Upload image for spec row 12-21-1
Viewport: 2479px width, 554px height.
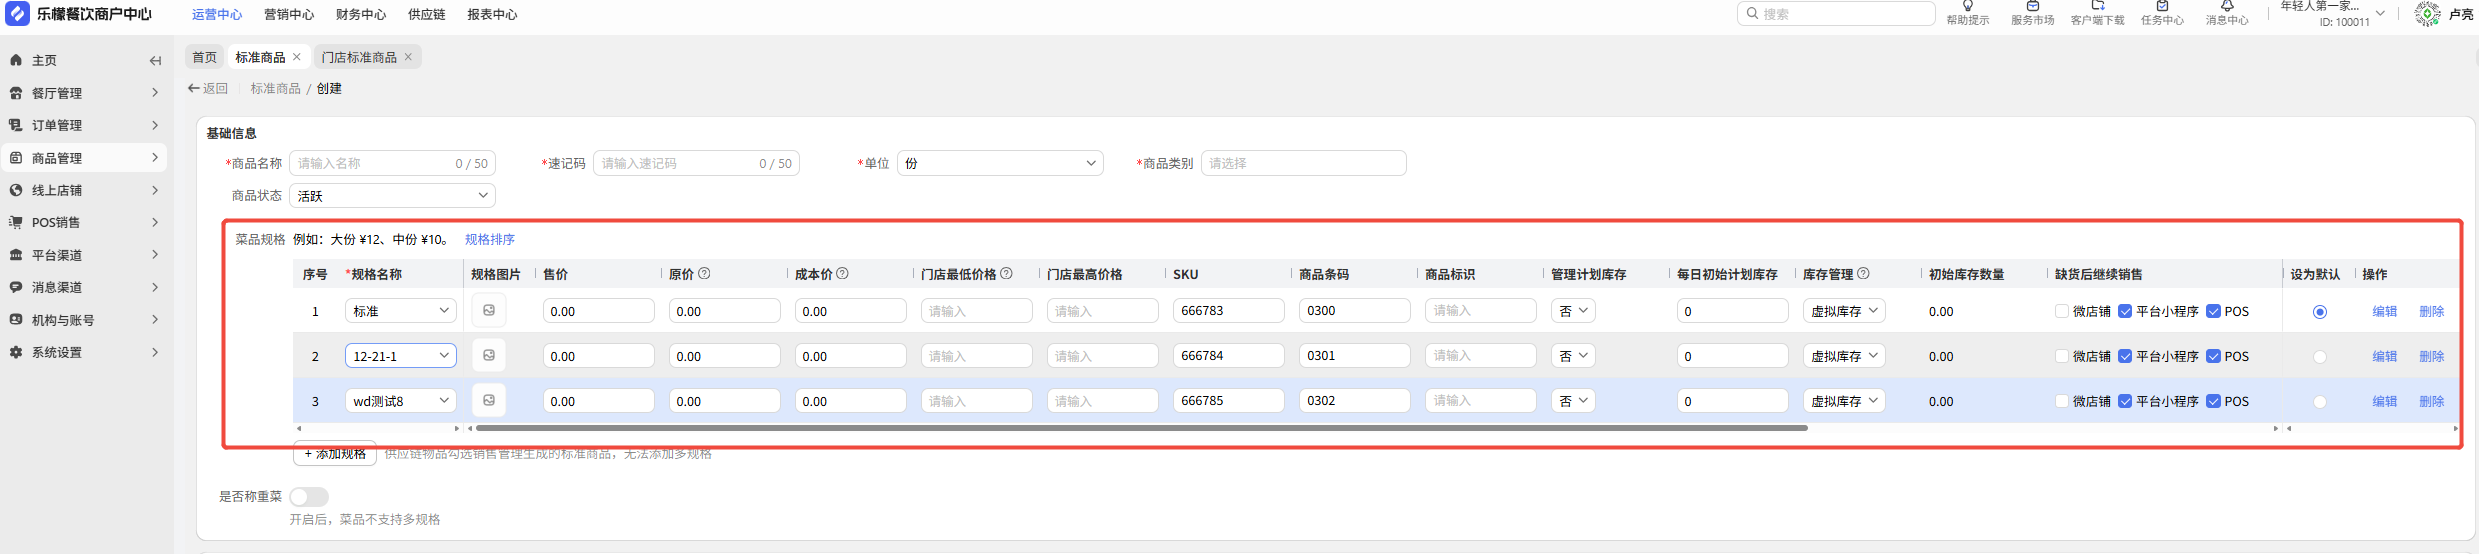[489, 355]
